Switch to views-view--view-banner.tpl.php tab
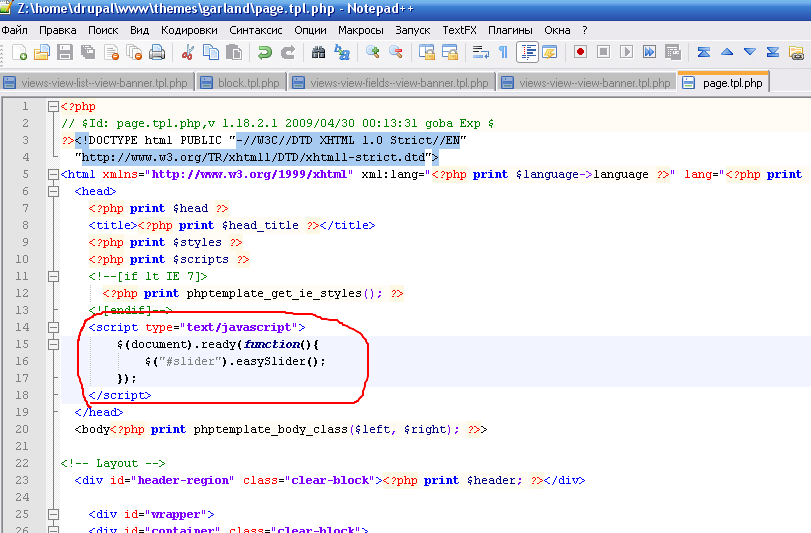This screenshot has width=811, height=533. (x=588, y=83)
